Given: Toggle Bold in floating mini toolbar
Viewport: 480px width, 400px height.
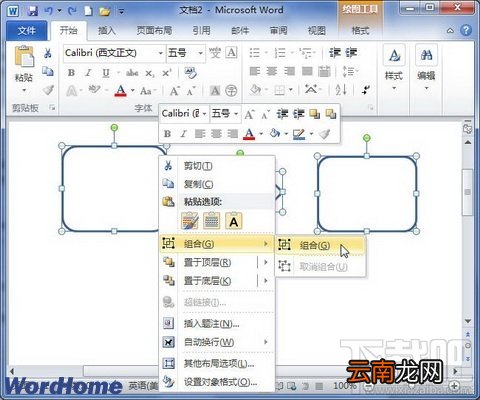Looking at the screenshot, I should pyautogui.click(x=167, y=134).
